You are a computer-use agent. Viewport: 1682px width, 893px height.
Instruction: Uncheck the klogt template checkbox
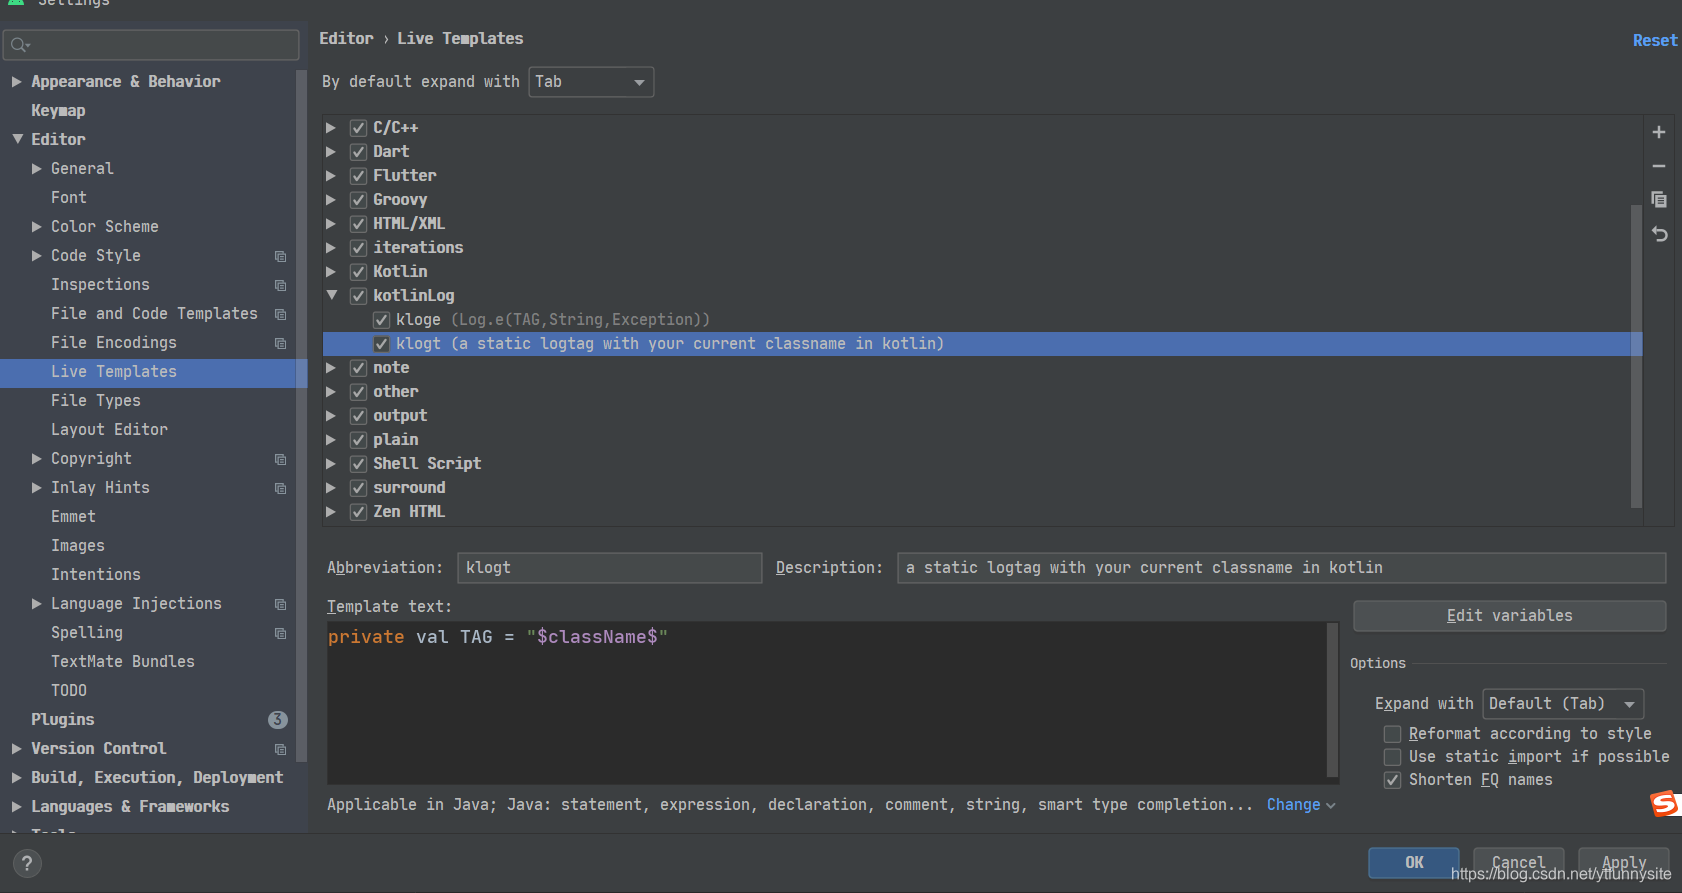[x=381, y=344]
